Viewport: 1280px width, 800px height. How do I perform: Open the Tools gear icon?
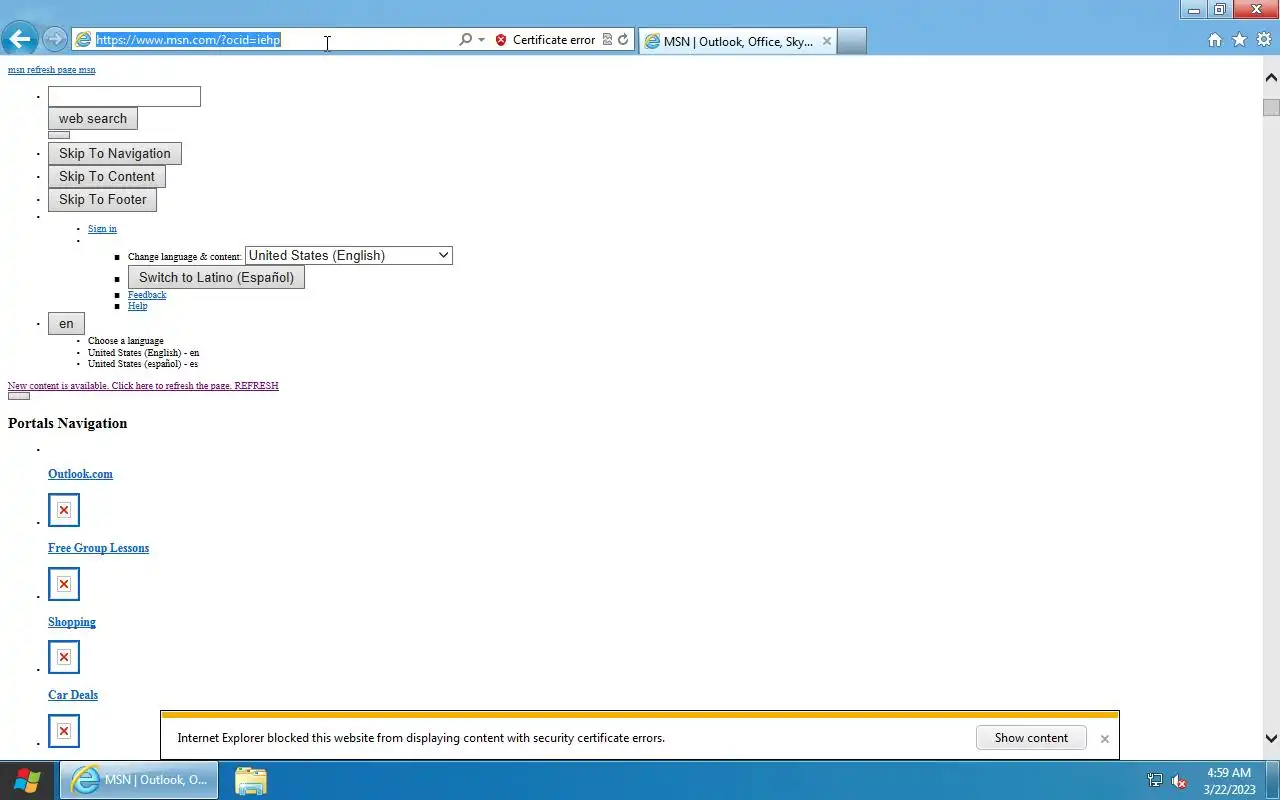[x=1264, y=40]
